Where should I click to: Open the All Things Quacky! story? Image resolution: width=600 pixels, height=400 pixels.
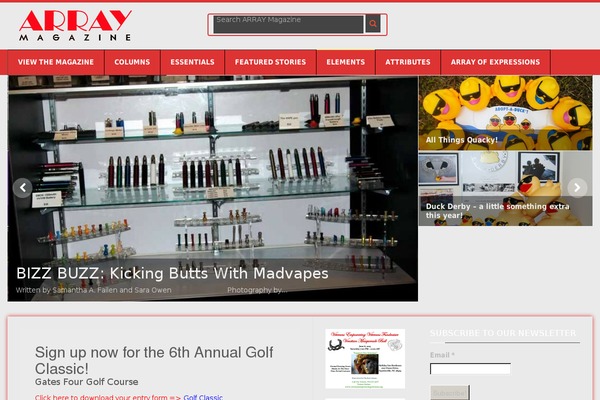(x=505, y=113)
